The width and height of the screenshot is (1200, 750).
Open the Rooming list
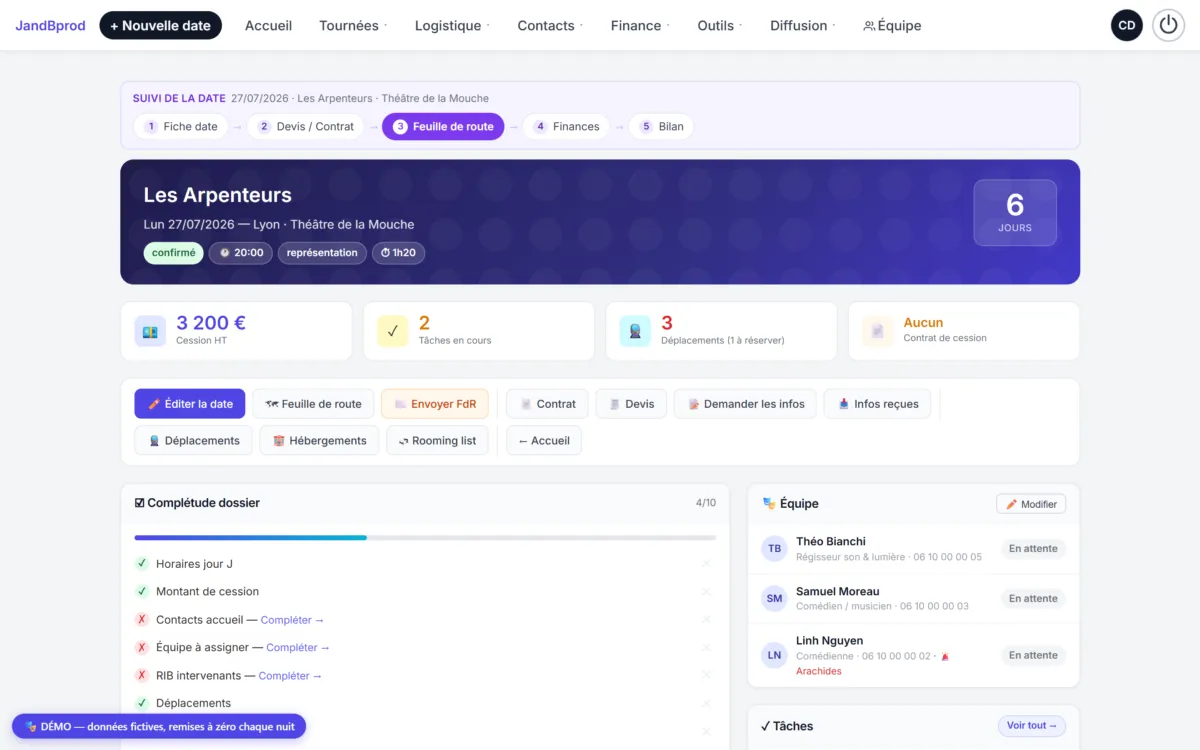pos(437,441)
